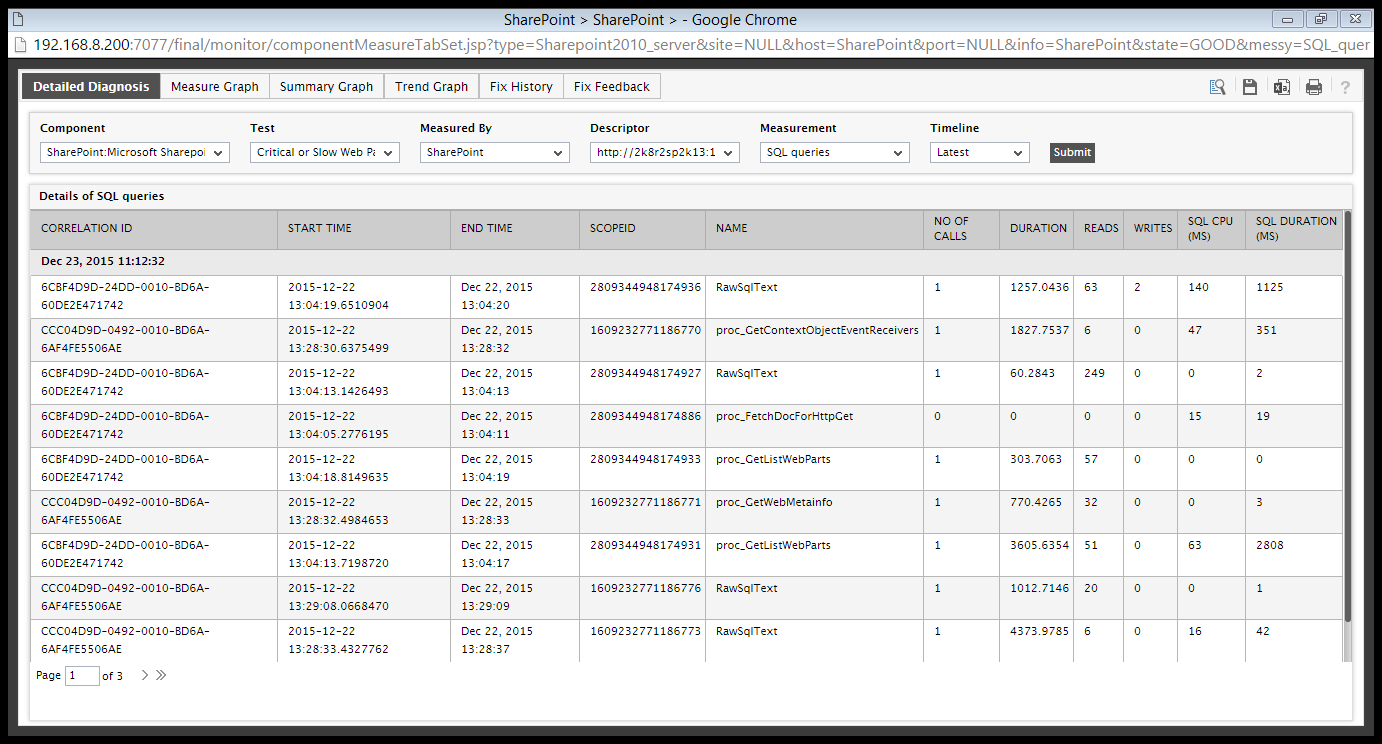Click SQL CPU value 140

click(1198, 287)
